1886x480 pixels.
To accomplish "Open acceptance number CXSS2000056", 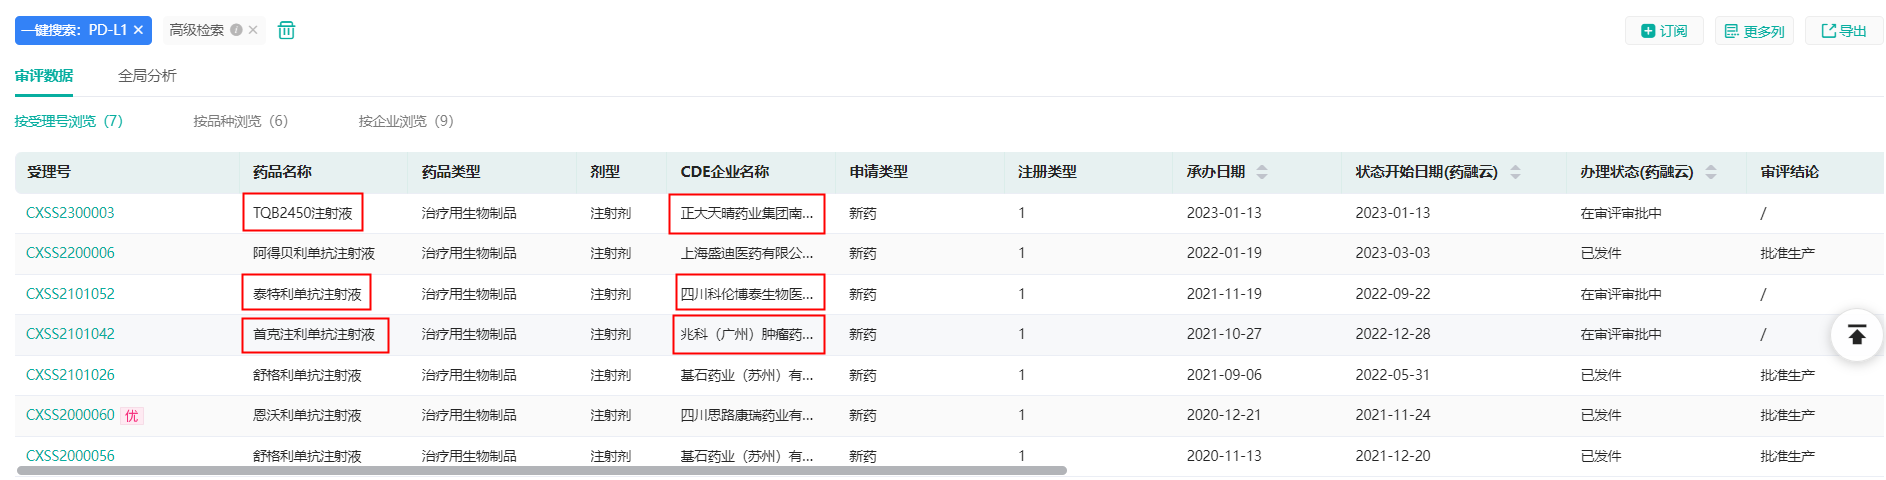I will 70,456.
